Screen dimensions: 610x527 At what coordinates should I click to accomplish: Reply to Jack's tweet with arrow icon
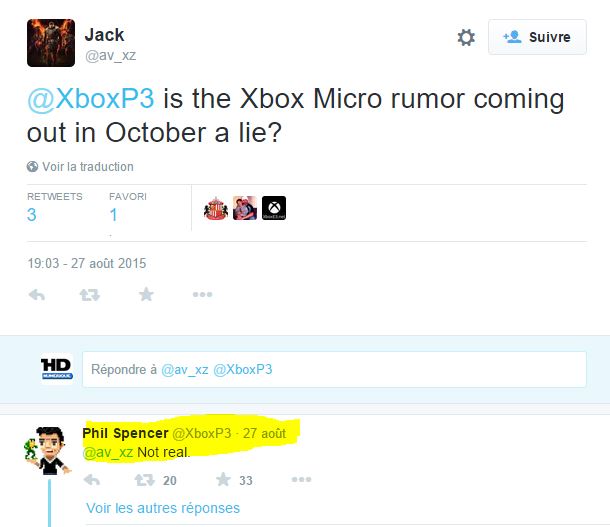click(x=37, y=295)
